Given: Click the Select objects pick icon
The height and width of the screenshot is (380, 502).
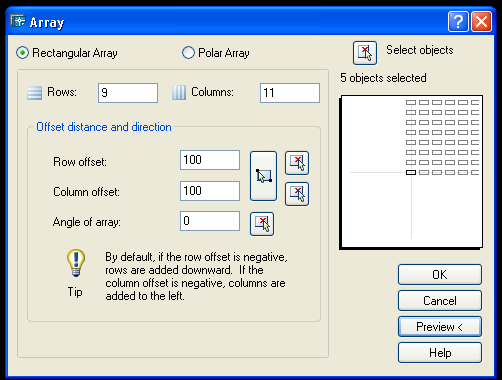Looking at the screenshot, I should tap(365, 53).
